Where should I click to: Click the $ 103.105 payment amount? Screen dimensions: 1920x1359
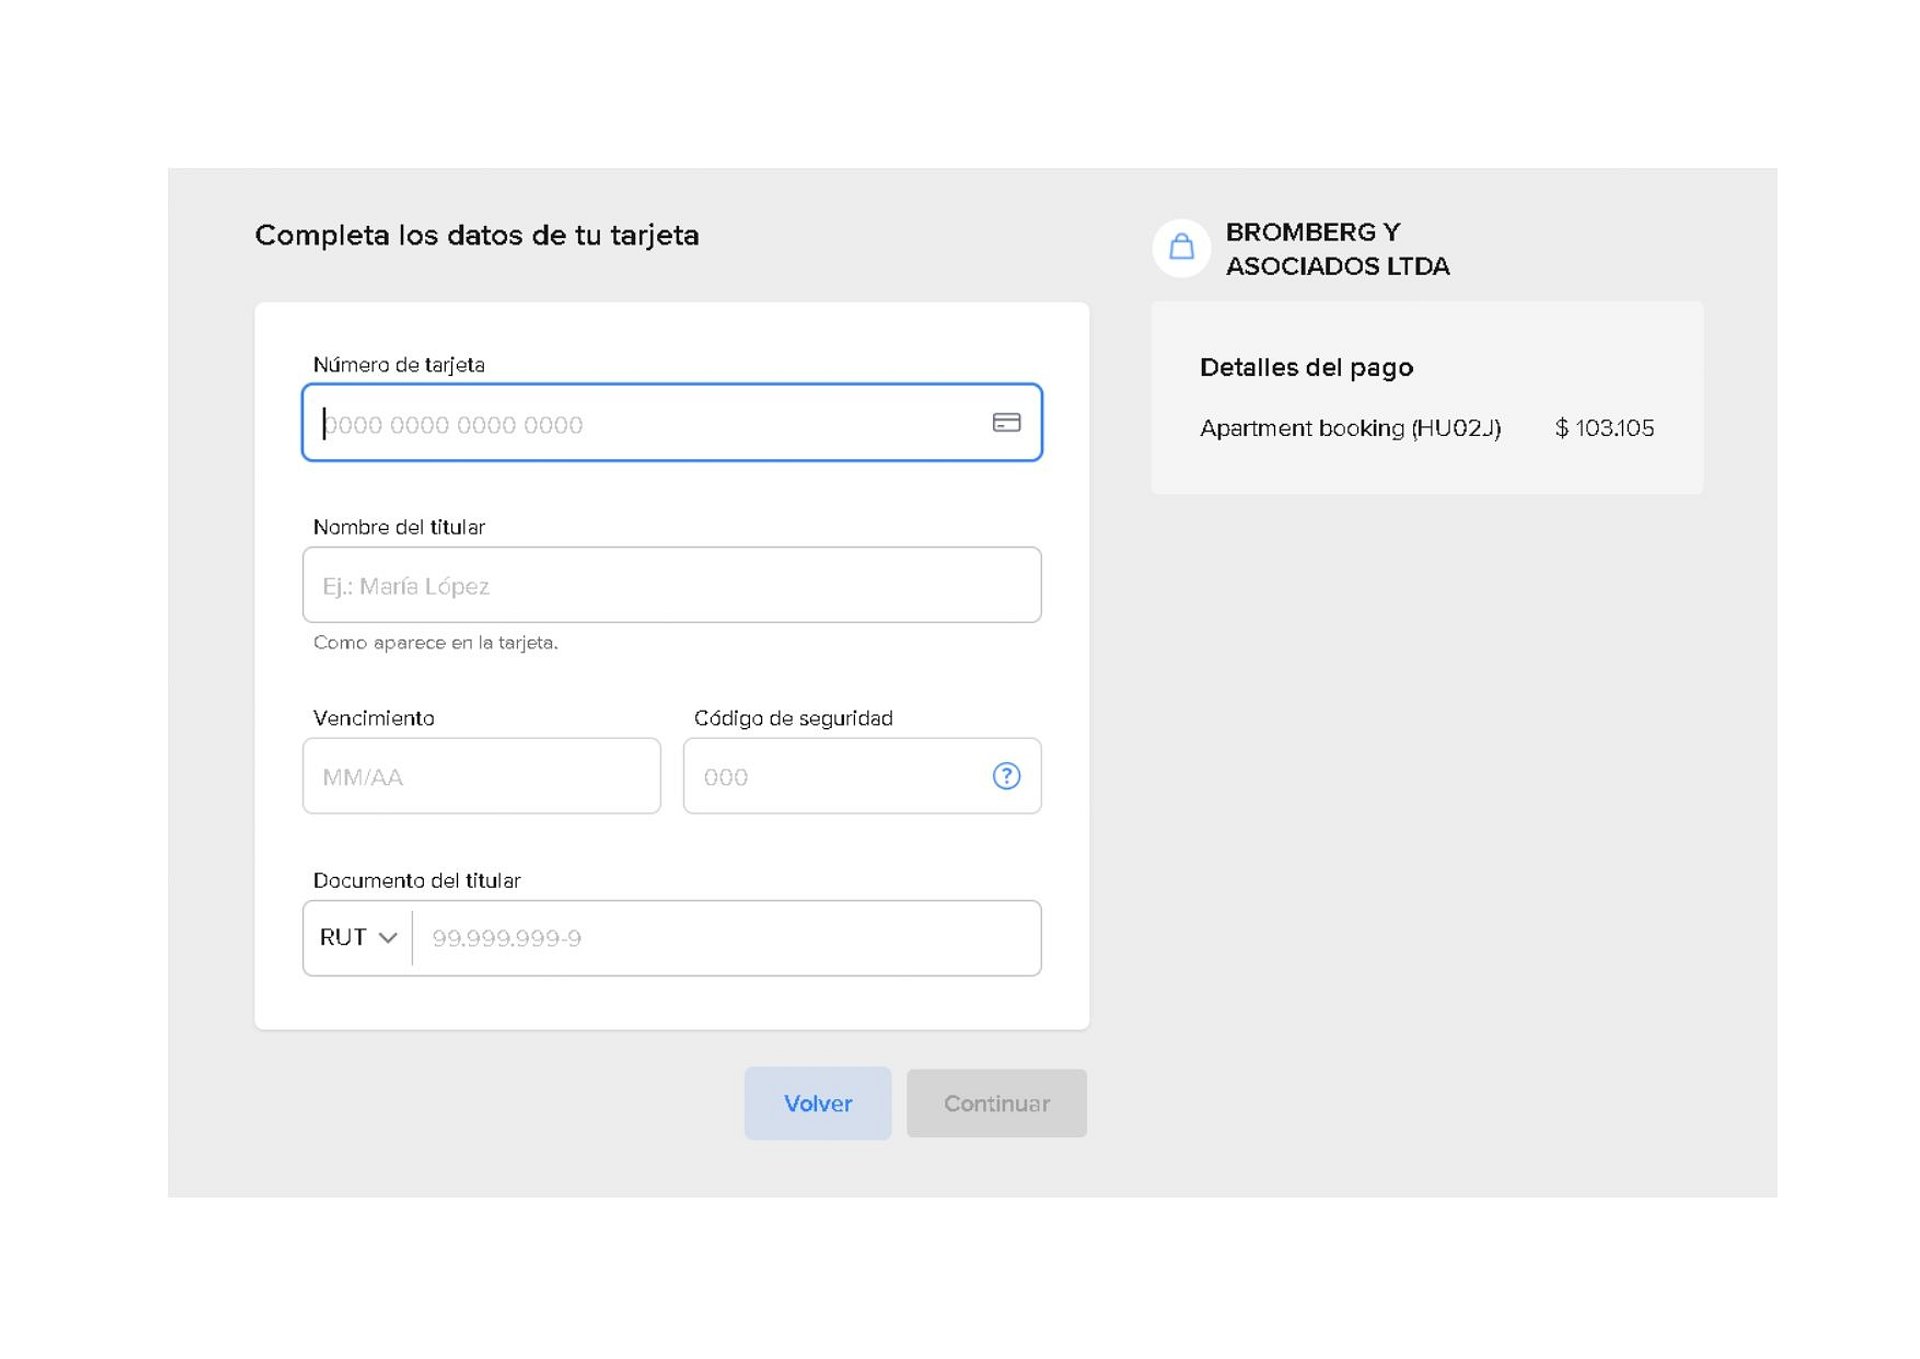[1603, 428]
